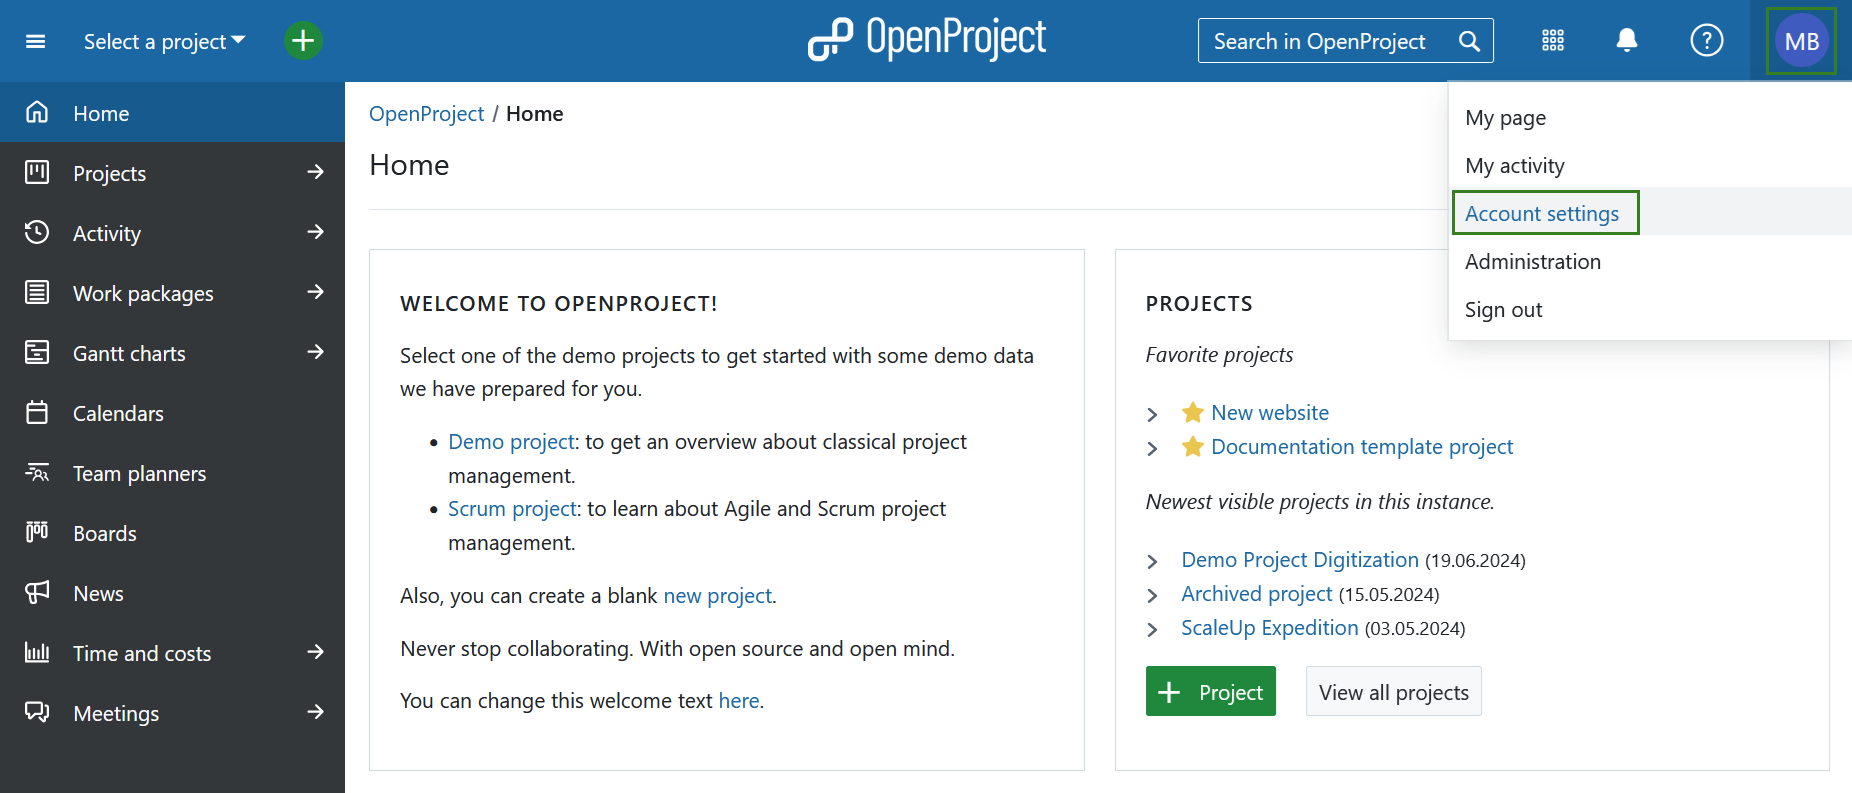Click the Team planners sidebar icon
The image size is (1852, 793).
(37, 472)
